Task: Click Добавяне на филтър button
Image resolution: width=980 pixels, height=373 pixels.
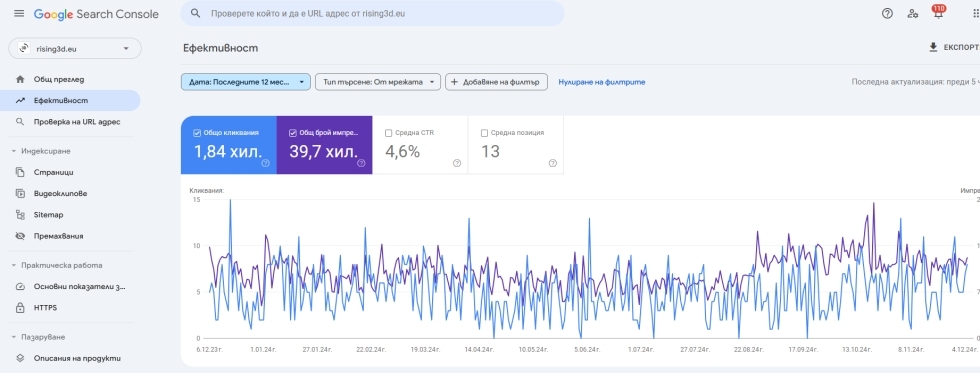Action: coord(496,82)
